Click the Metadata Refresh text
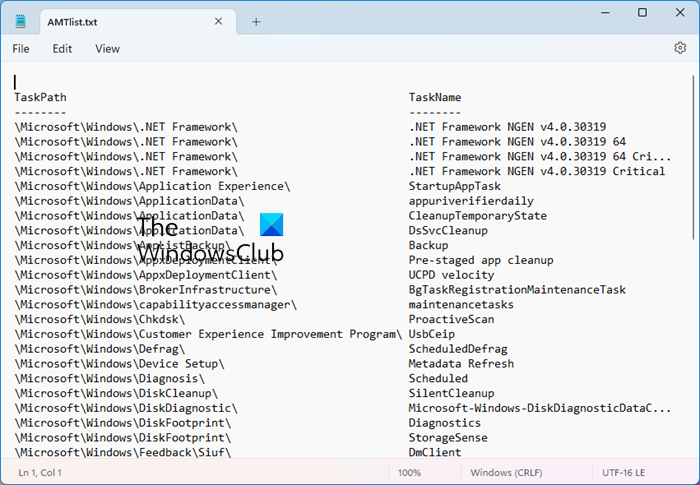This screenshot has height=485, width=700. point(461,364)
